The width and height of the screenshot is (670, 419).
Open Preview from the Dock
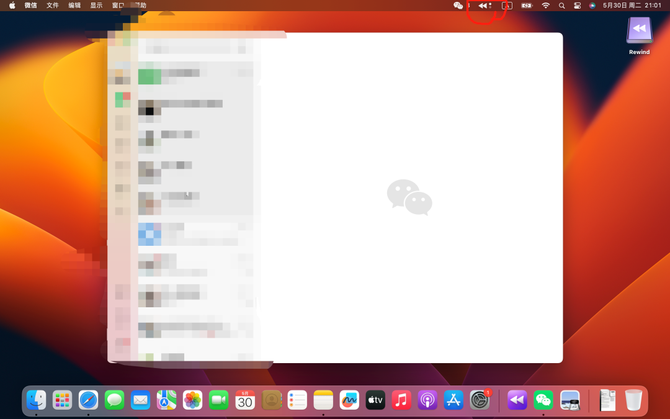click(570, 400)
